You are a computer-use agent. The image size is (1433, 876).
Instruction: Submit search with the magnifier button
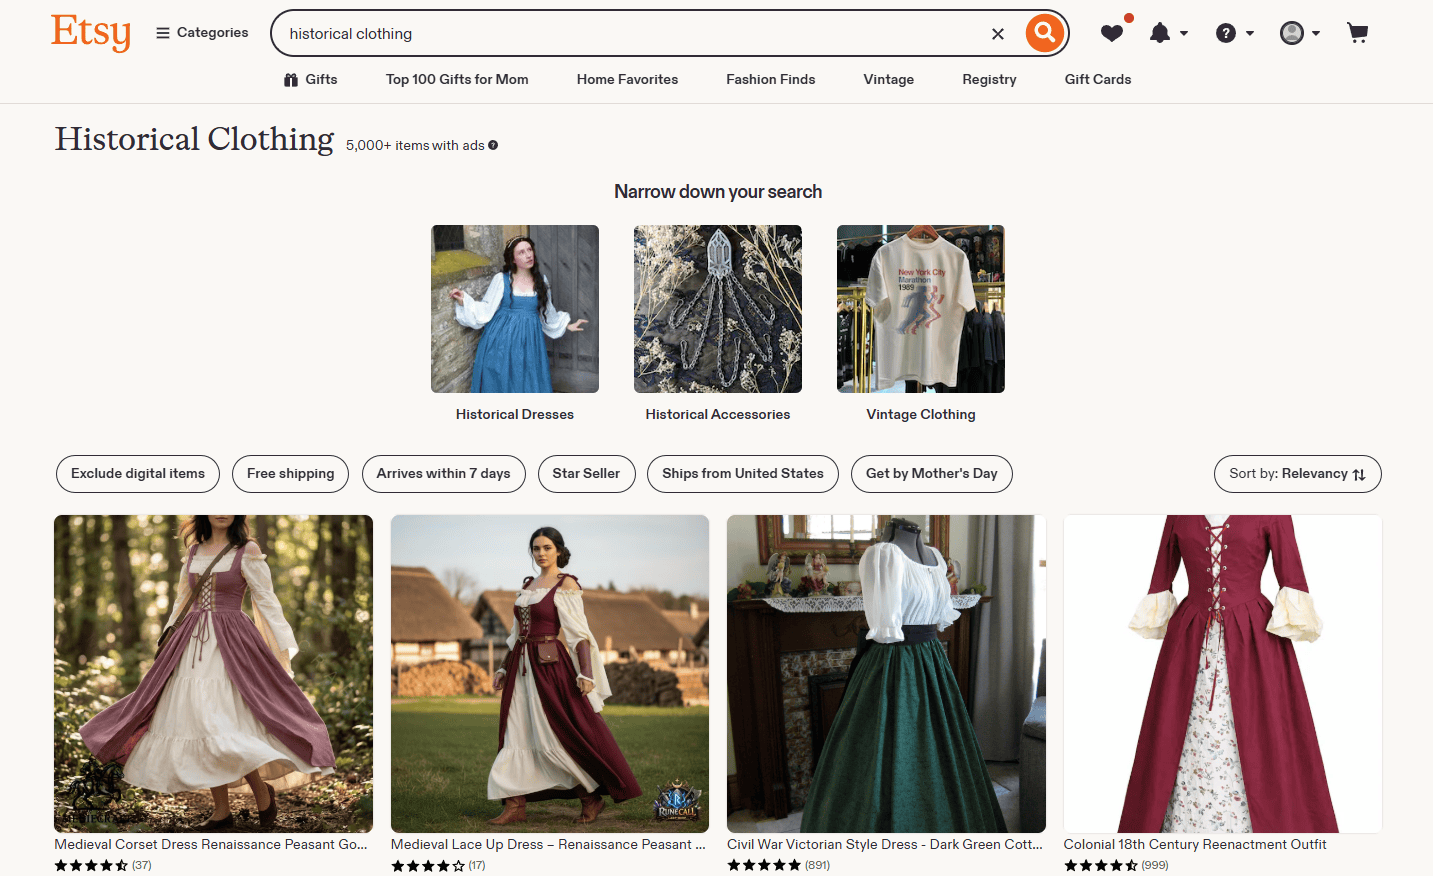point(1044,32)
